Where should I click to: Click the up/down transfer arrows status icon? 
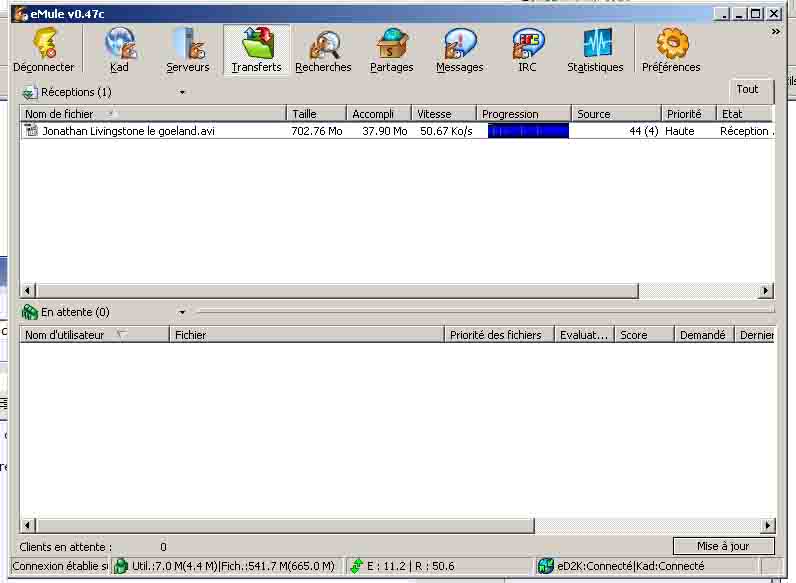357,566
